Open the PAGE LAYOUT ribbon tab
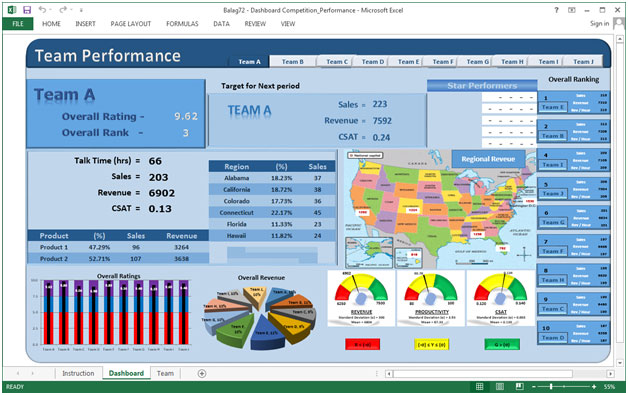628x395 pixels. (131, 24)
